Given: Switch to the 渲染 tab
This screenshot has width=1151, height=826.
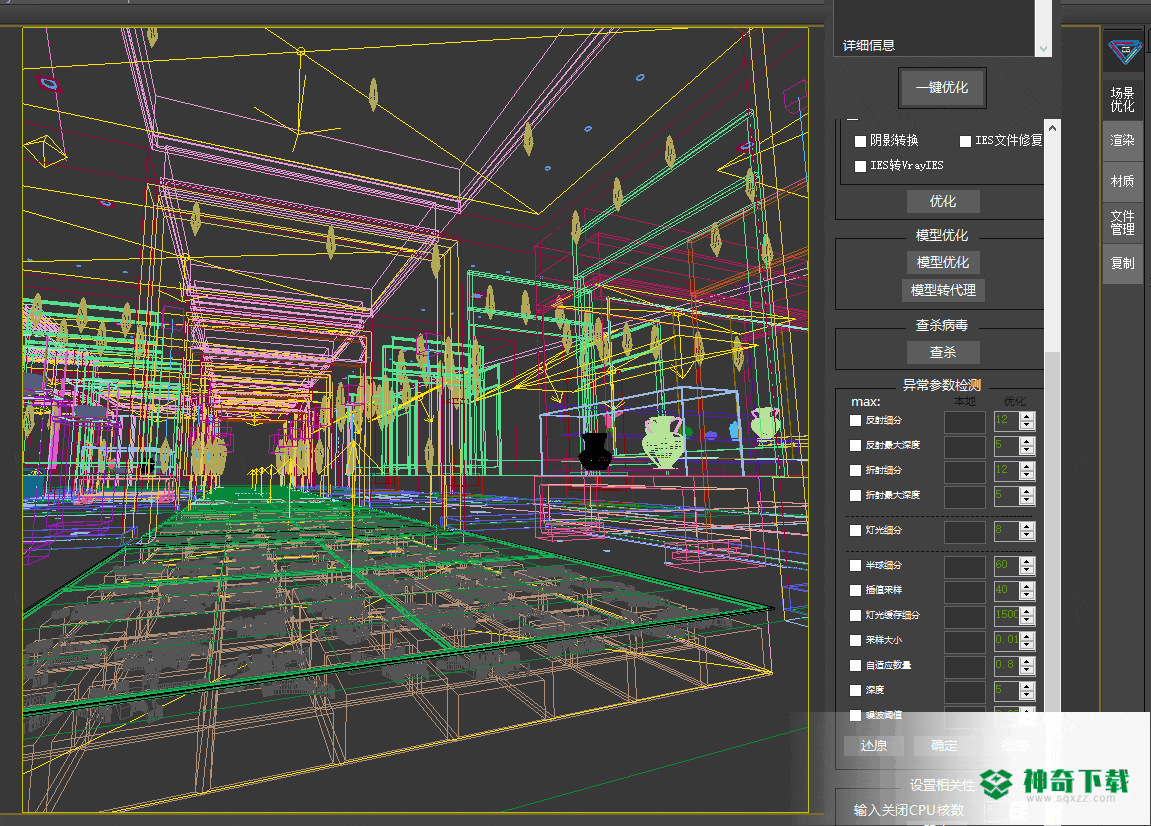Looking at the screenshot, I should point(1122,140).
